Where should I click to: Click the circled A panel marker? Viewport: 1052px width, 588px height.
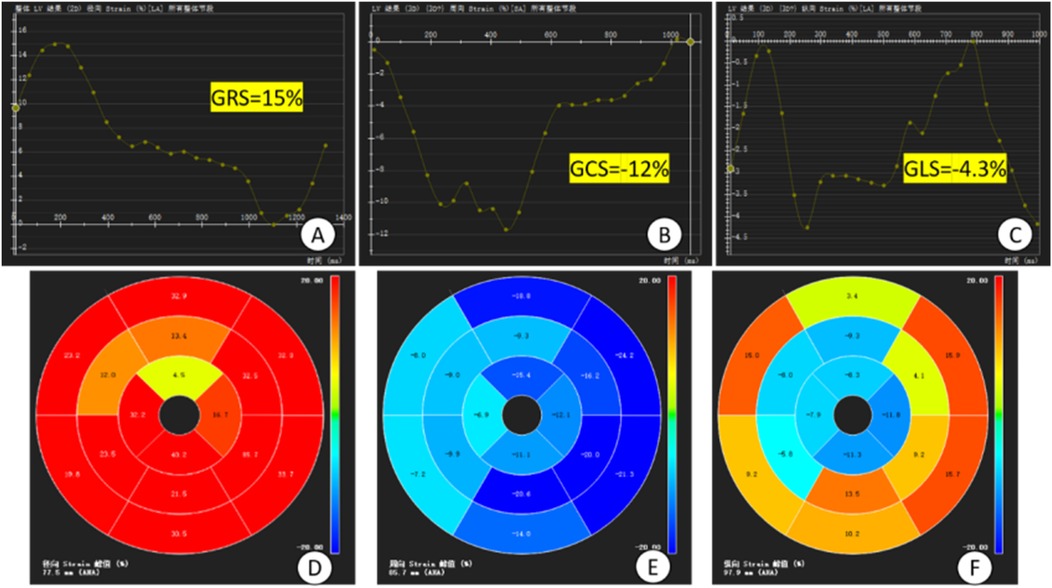[x=317, y=235]
